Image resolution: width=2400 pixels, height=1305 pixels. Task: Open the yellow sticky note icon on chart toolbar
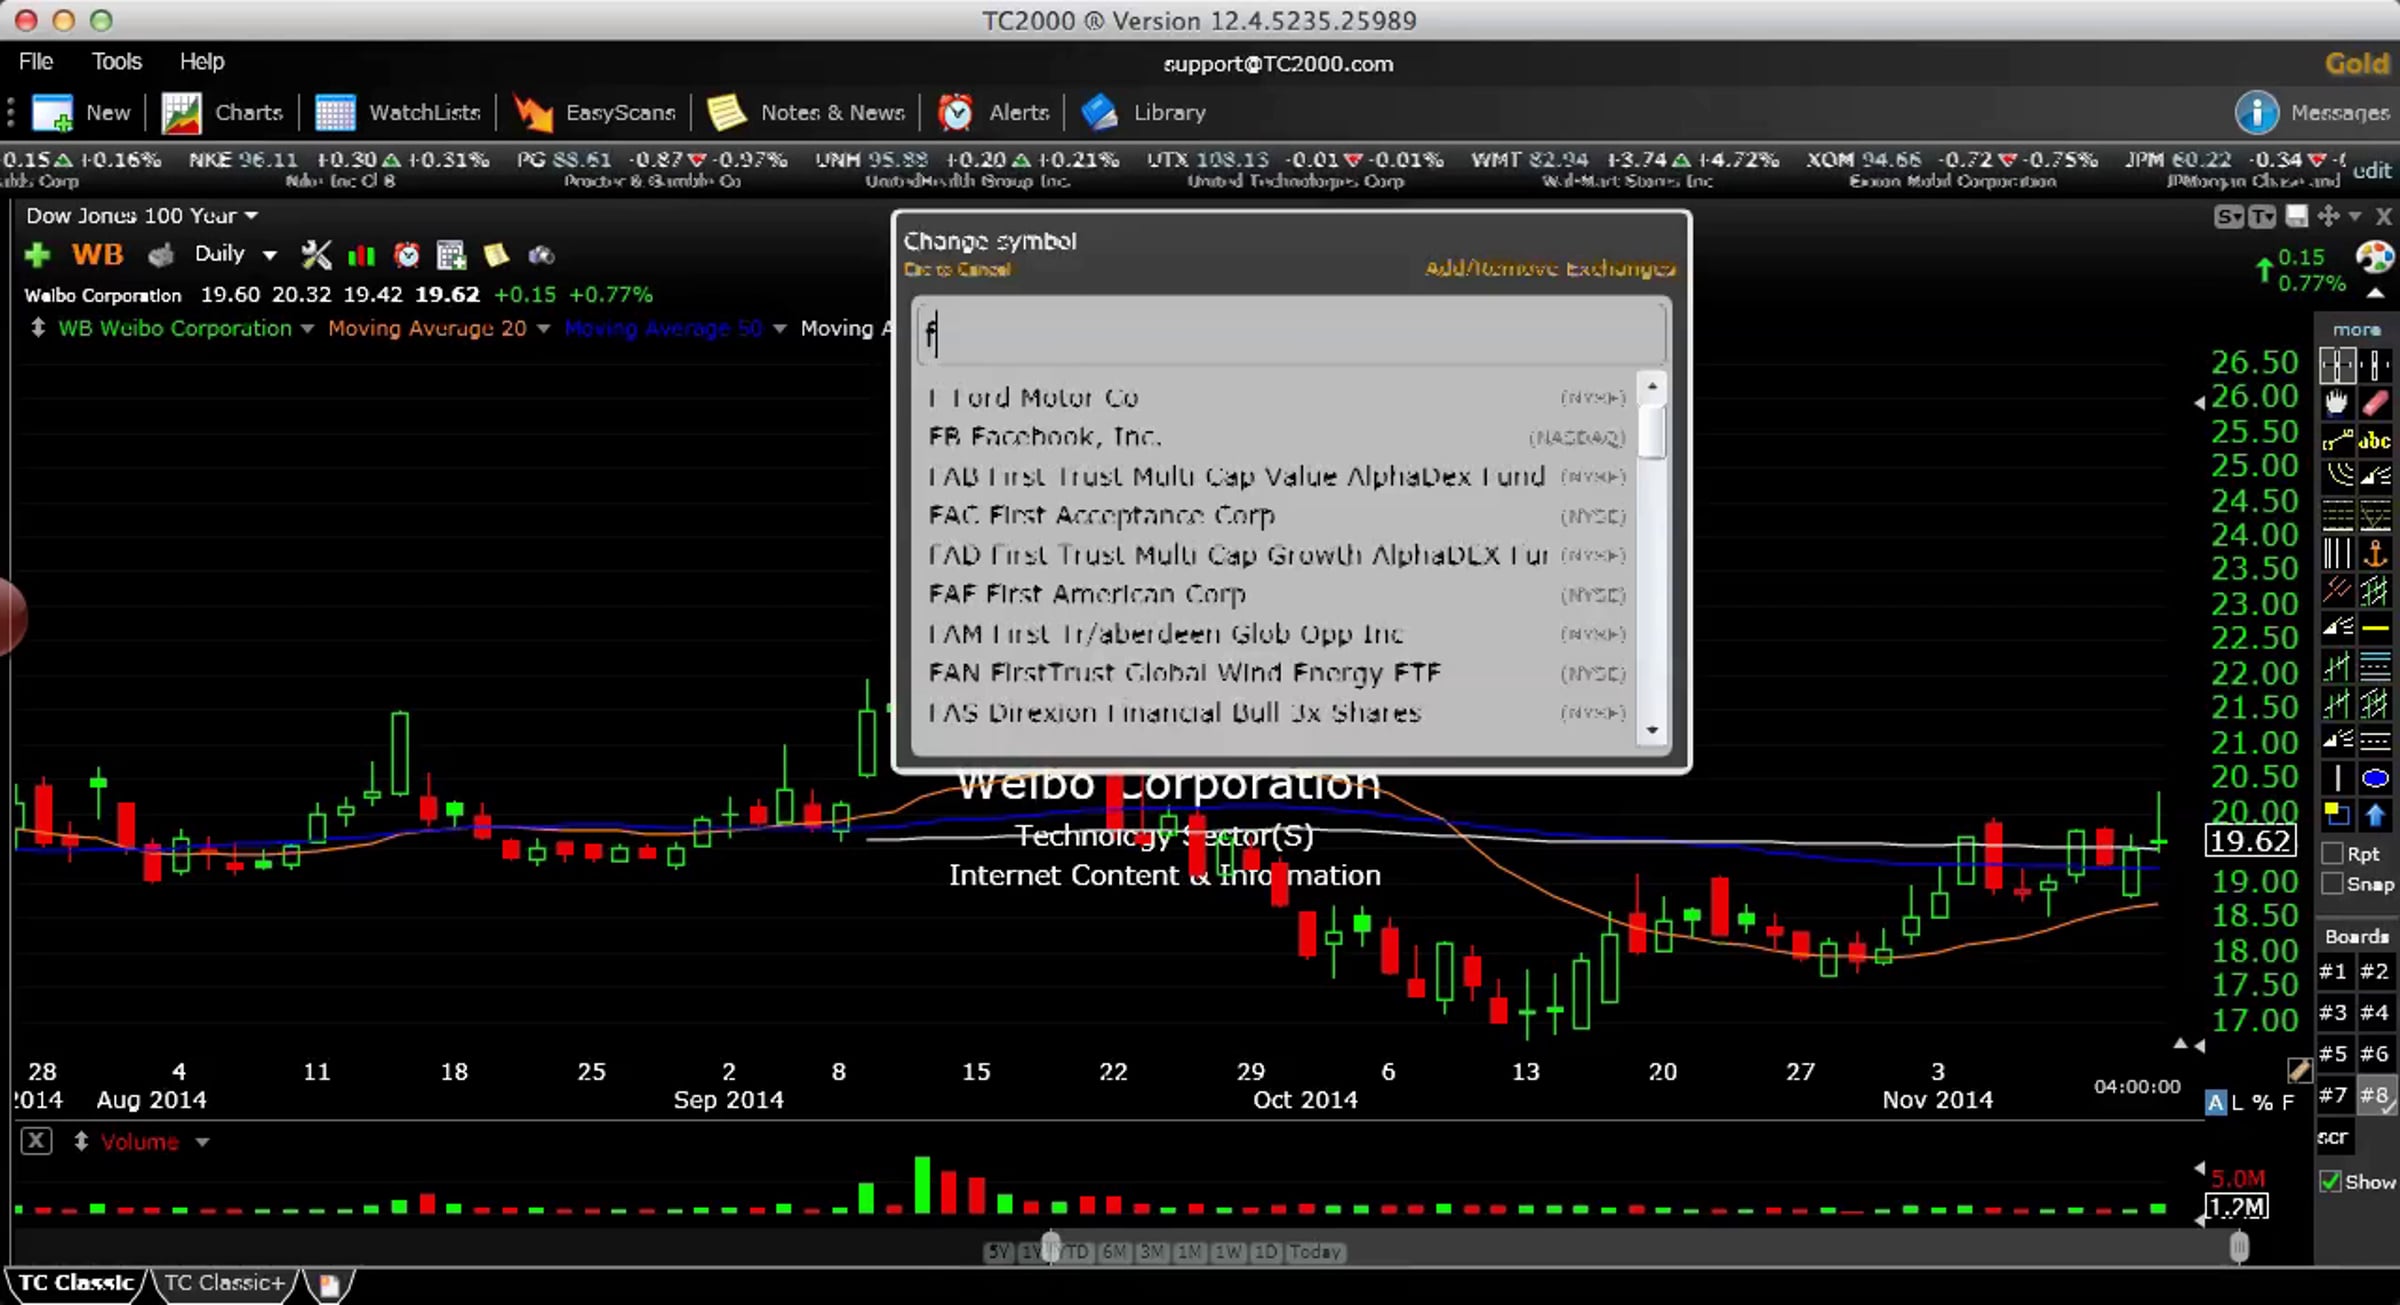point(496,255)
